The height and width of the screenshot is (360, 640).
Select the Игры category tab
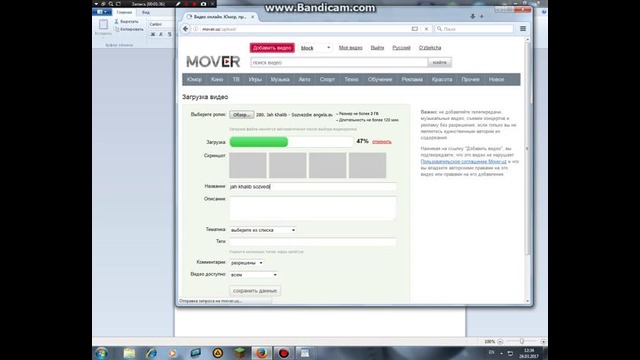[x=255, y=80]
